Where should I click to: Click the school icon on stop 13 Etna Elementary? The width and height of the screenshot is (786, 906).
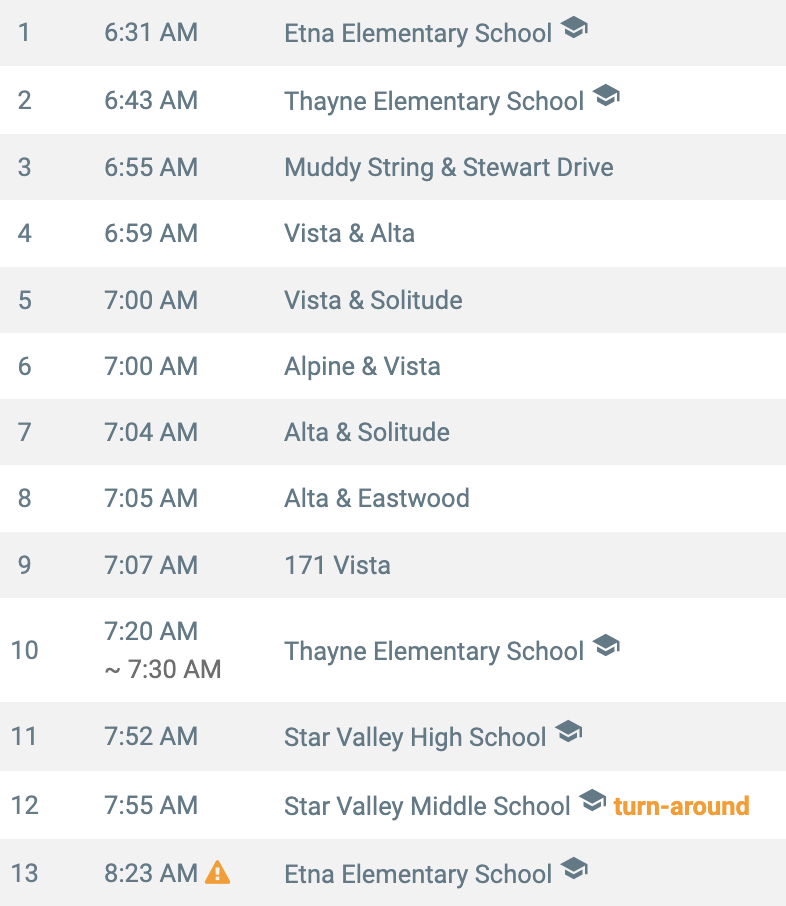[x=574, y=868]
